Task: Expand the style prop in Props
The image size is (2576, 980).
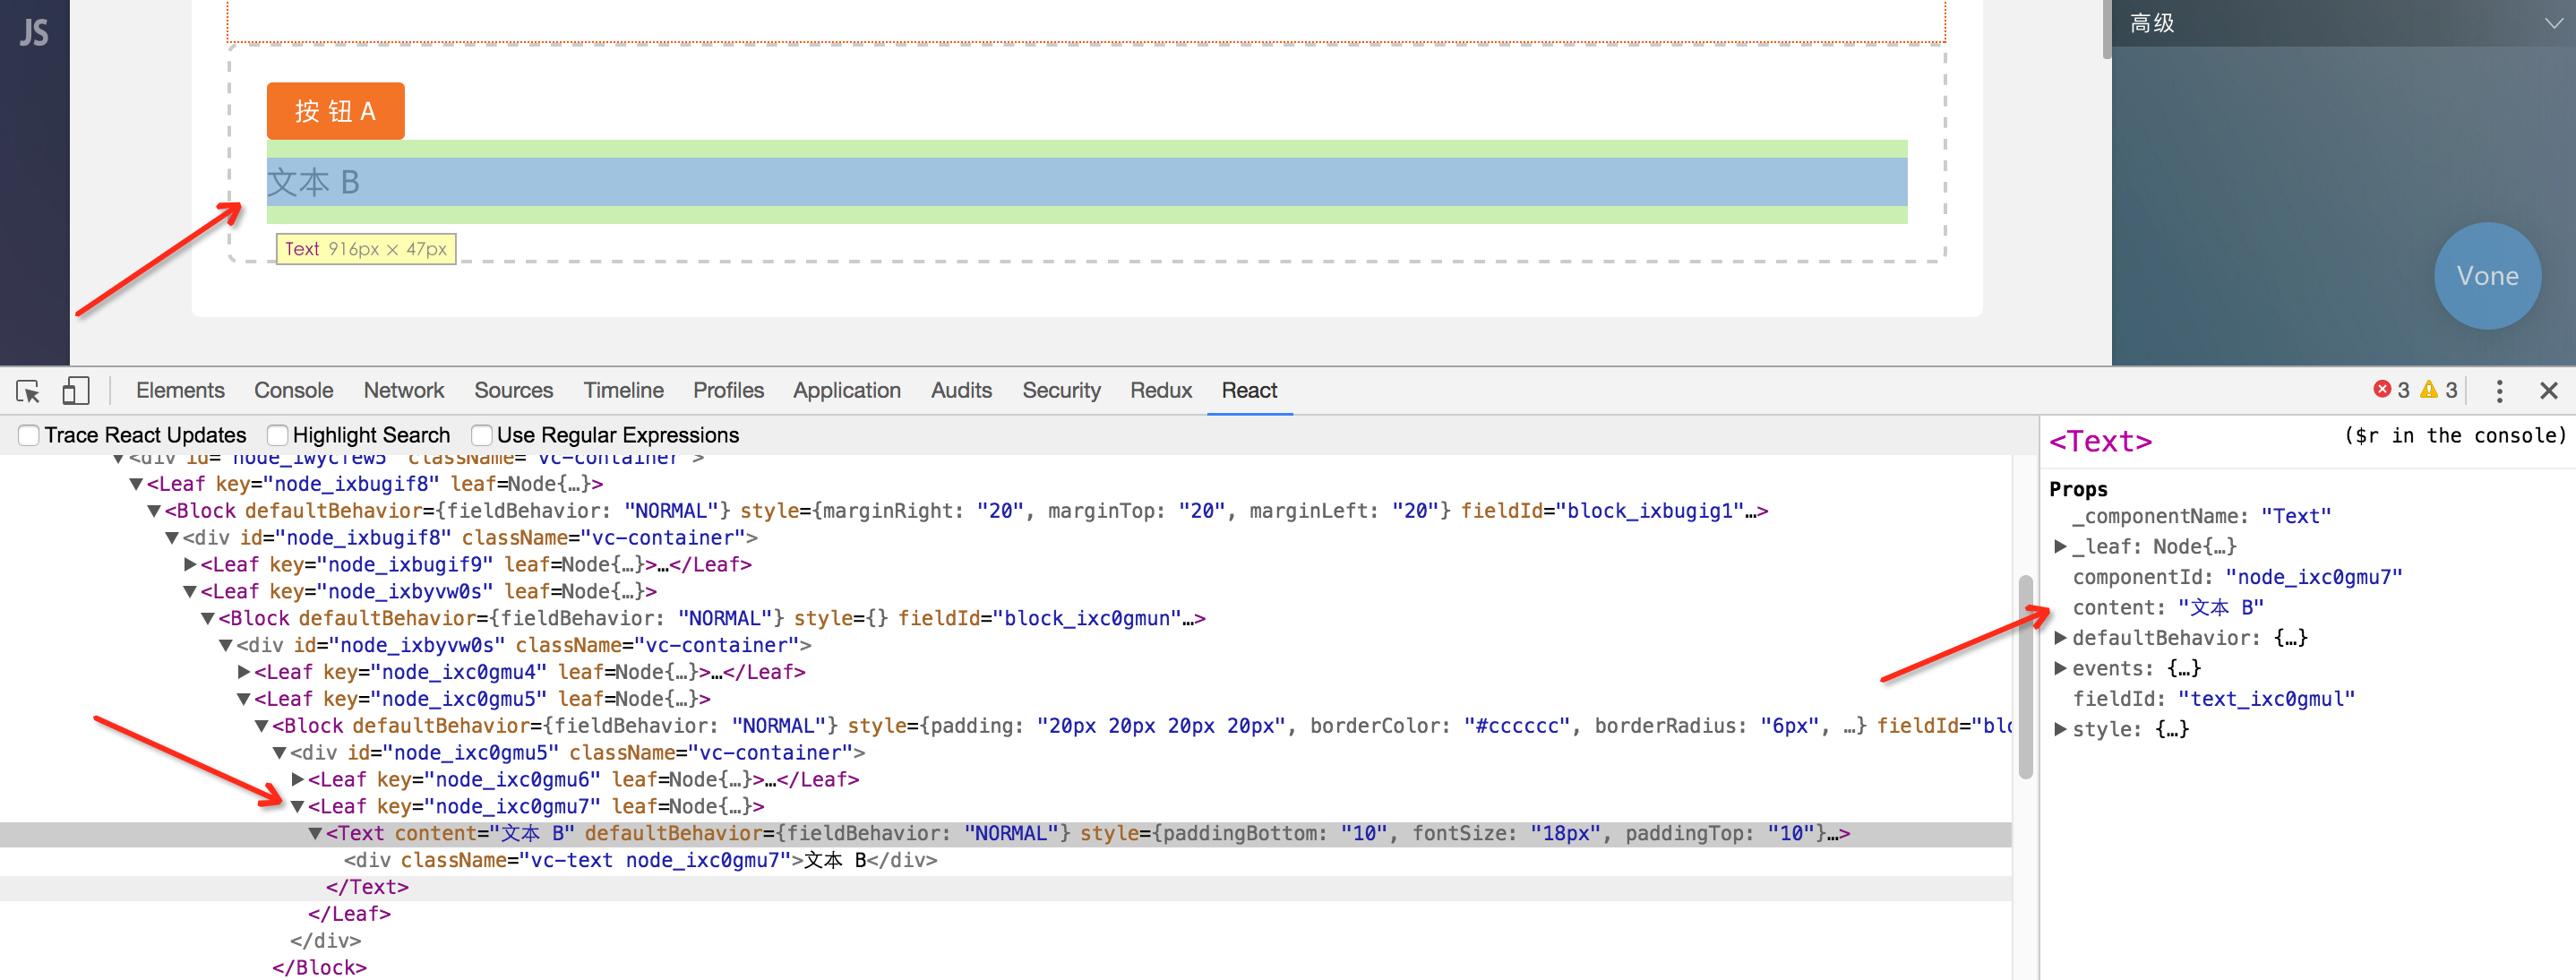Action: [x=2060, y=729]
